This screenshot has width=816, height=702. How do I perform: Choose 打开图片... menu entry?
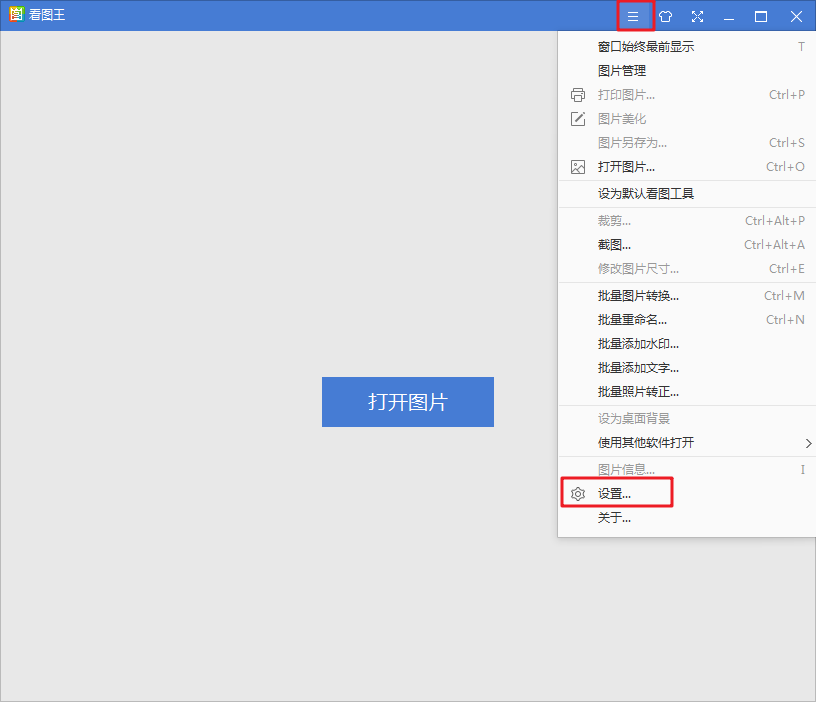click(x=687, y=167)
